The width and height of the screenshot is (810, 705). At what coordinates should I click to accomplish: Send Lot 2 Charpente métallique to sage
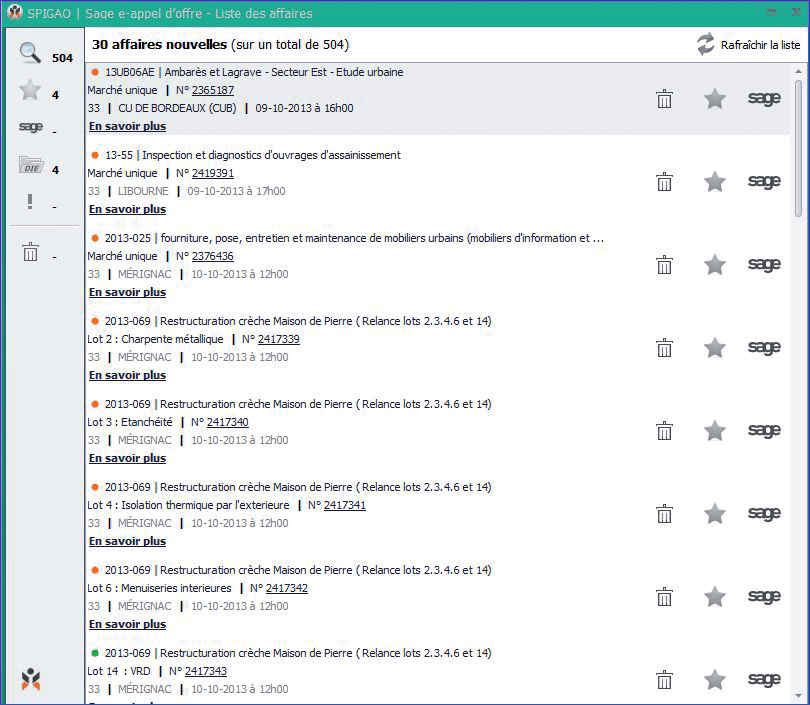(764, 348)
